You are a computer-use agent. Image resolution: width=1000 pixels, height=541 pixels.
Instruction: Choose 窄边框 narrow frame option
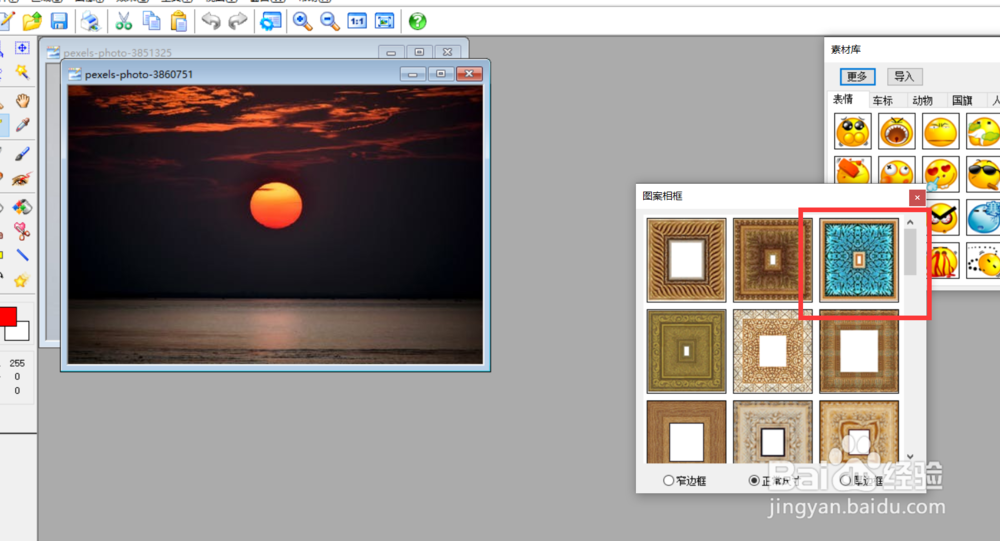coord(684,480)
